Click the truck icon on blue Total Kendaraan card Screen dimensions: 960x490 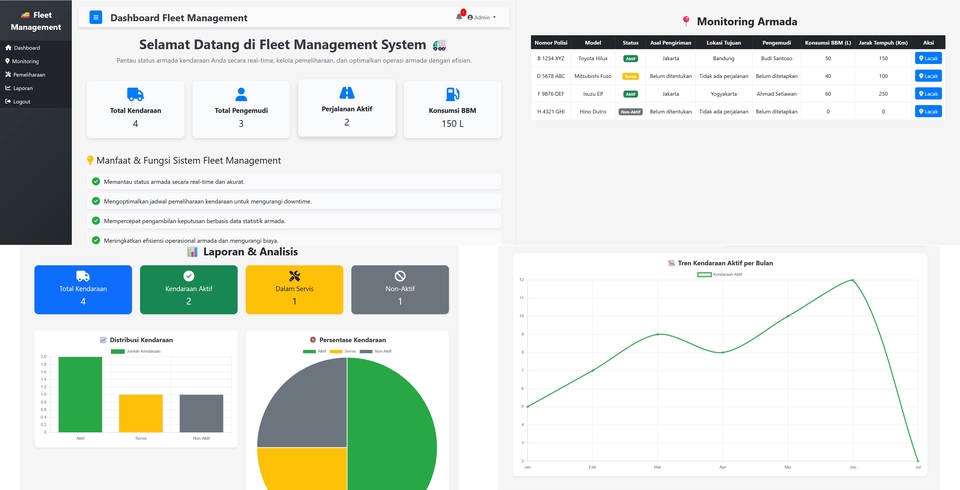point(83,276)
